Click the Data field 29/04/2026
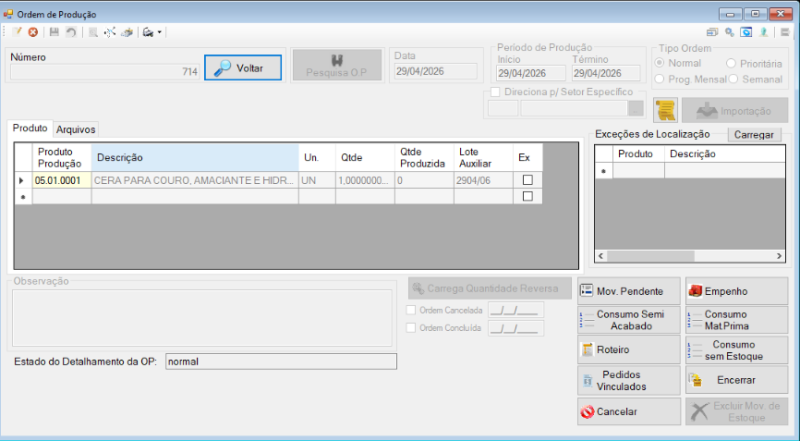Screen dimensions: 800x441 (436, 71)
